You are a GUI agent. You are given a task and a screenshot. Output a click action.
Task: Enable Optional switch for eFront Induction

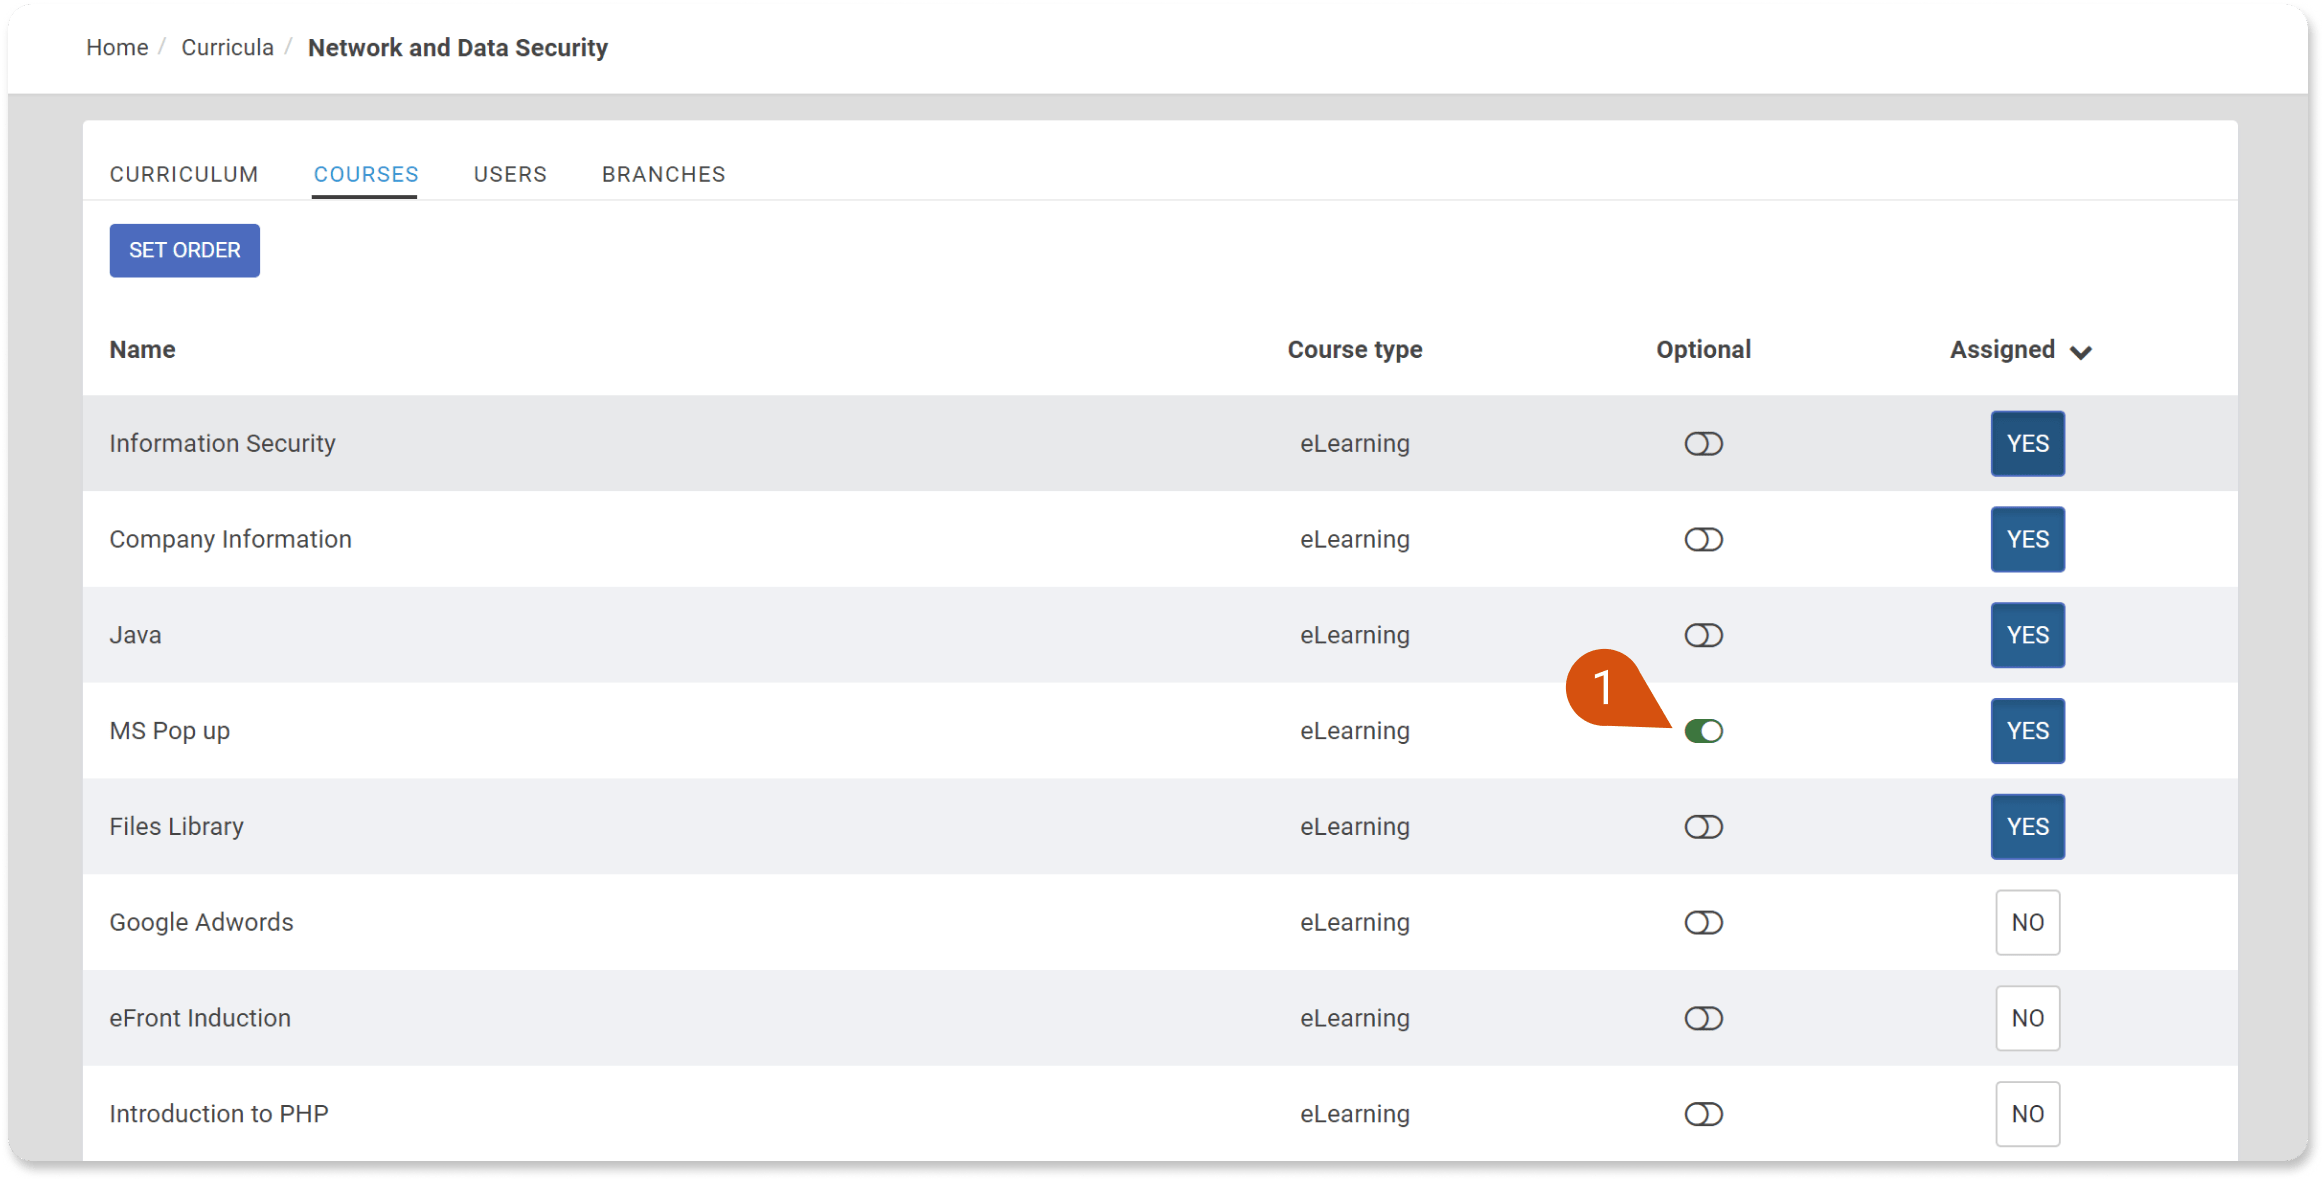pyautogui.click(x=1703, y=1018)
